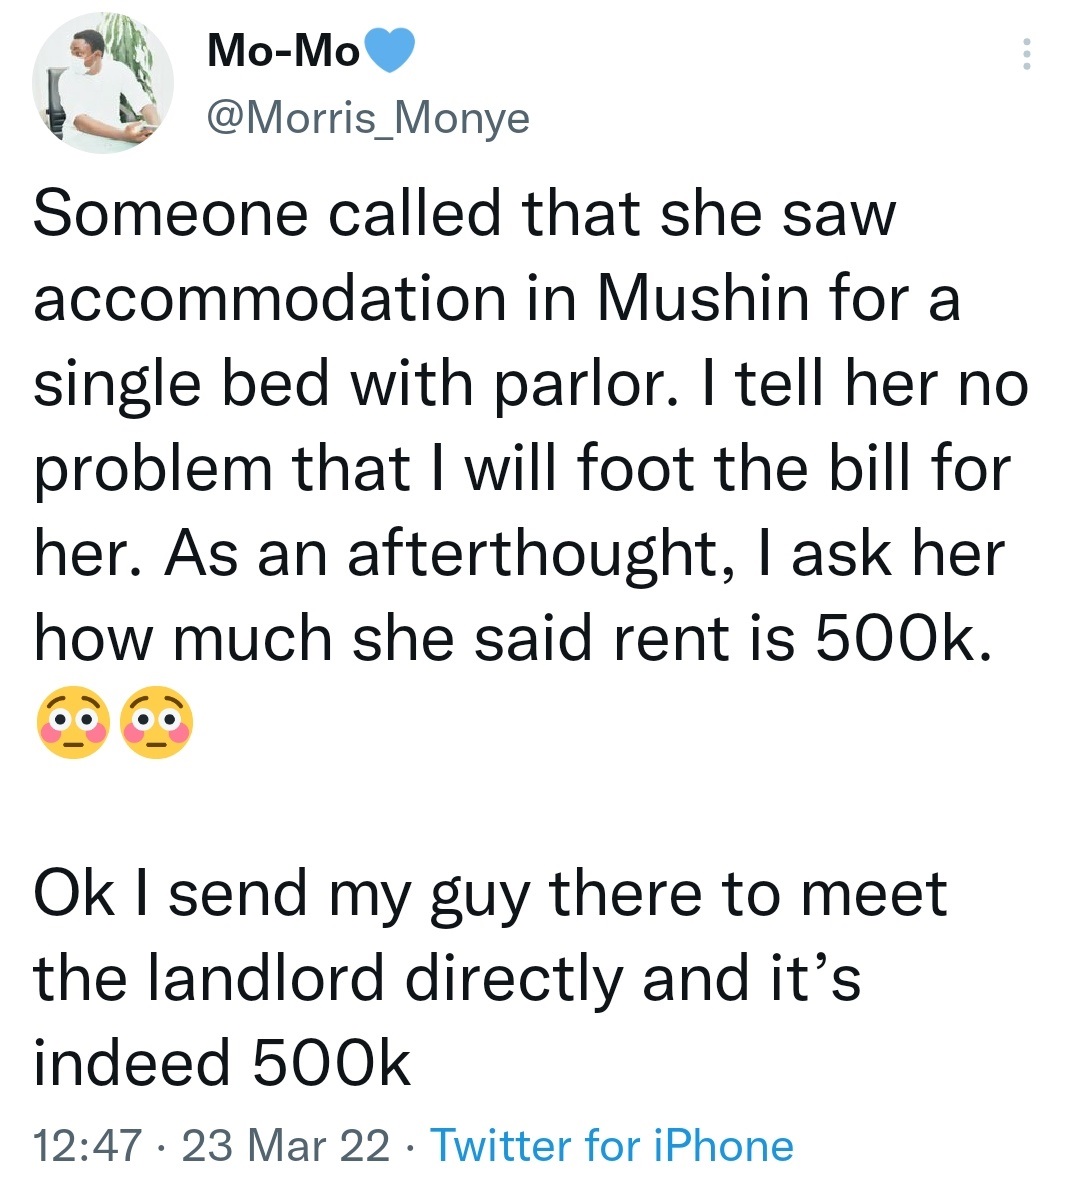Click the 12:47 timestamp
Screen dimensions: 1076x1180
pos(87,1146)
